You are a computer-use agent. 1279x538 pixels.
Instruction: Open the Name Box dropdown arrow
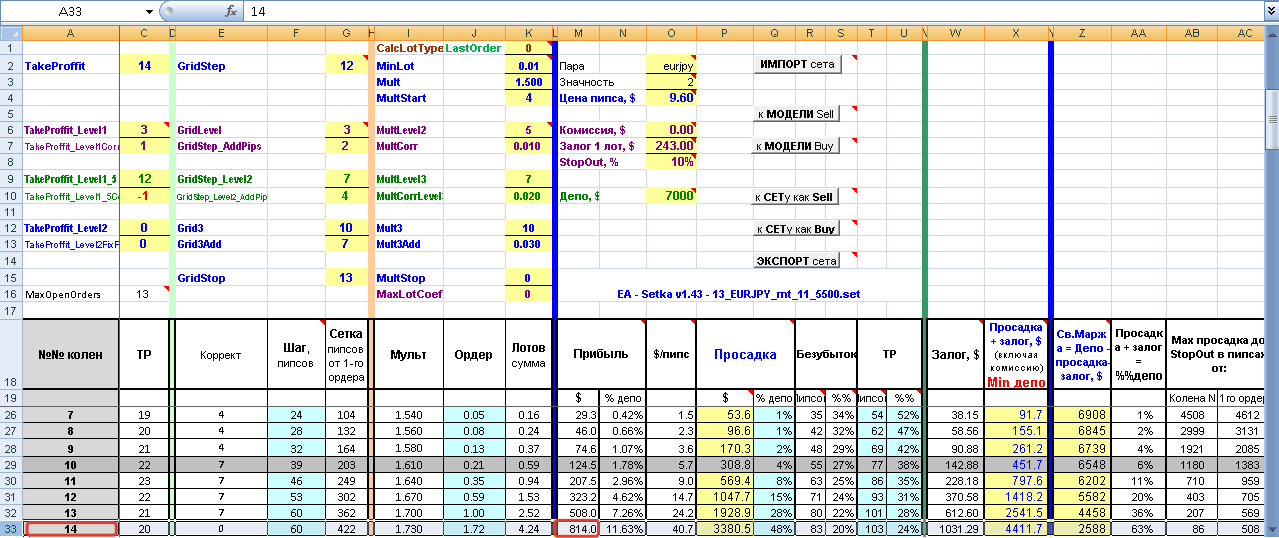click(x=149, y=11)
